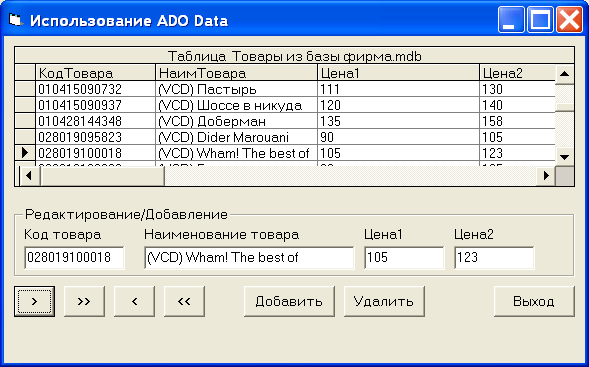Image resolution: width=589 pixels, height=367 pixels.
Task: Jump to last record with >> button
Action: (x=84, y=301)
